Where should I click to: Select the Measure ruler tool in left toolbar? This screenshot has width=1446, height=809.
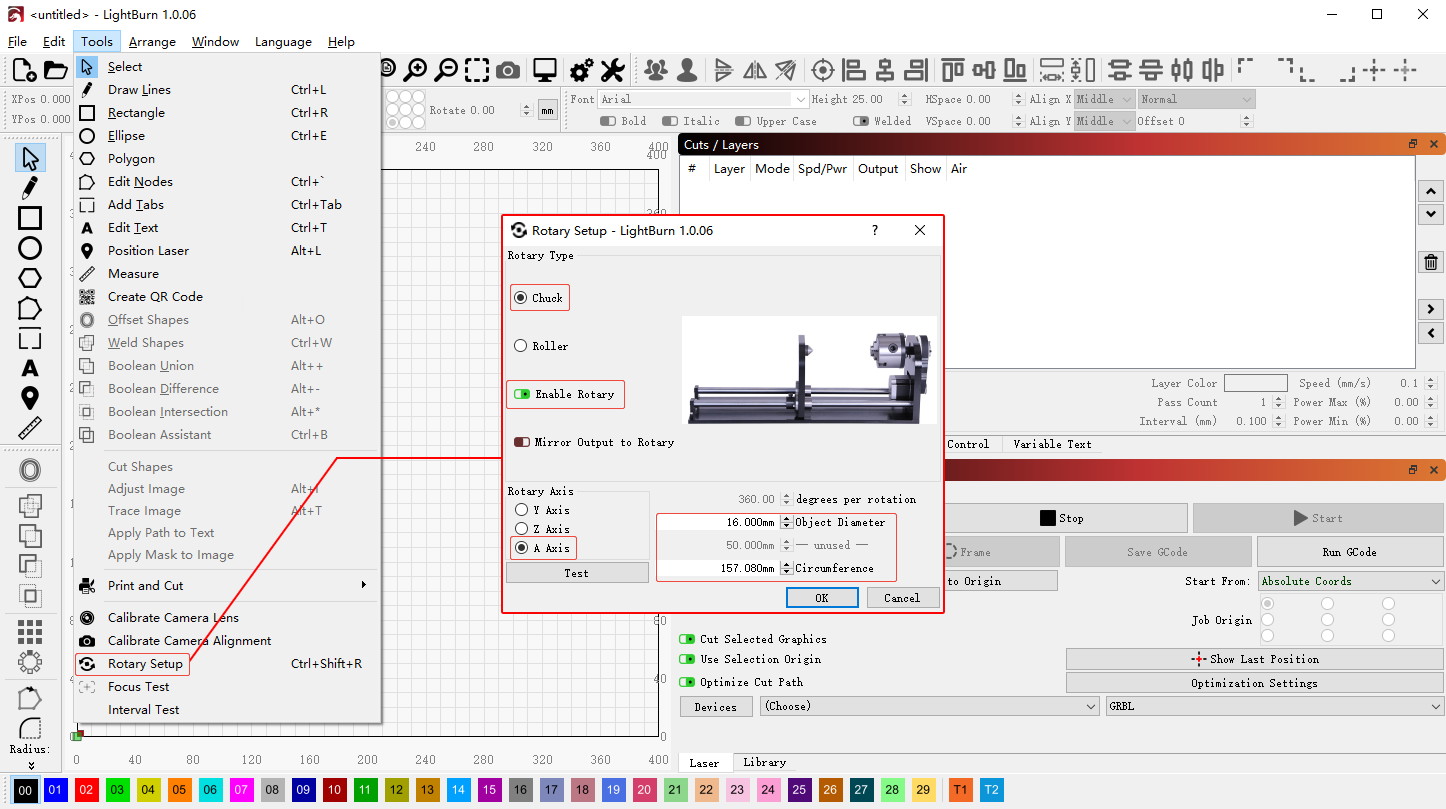(30, 429)
